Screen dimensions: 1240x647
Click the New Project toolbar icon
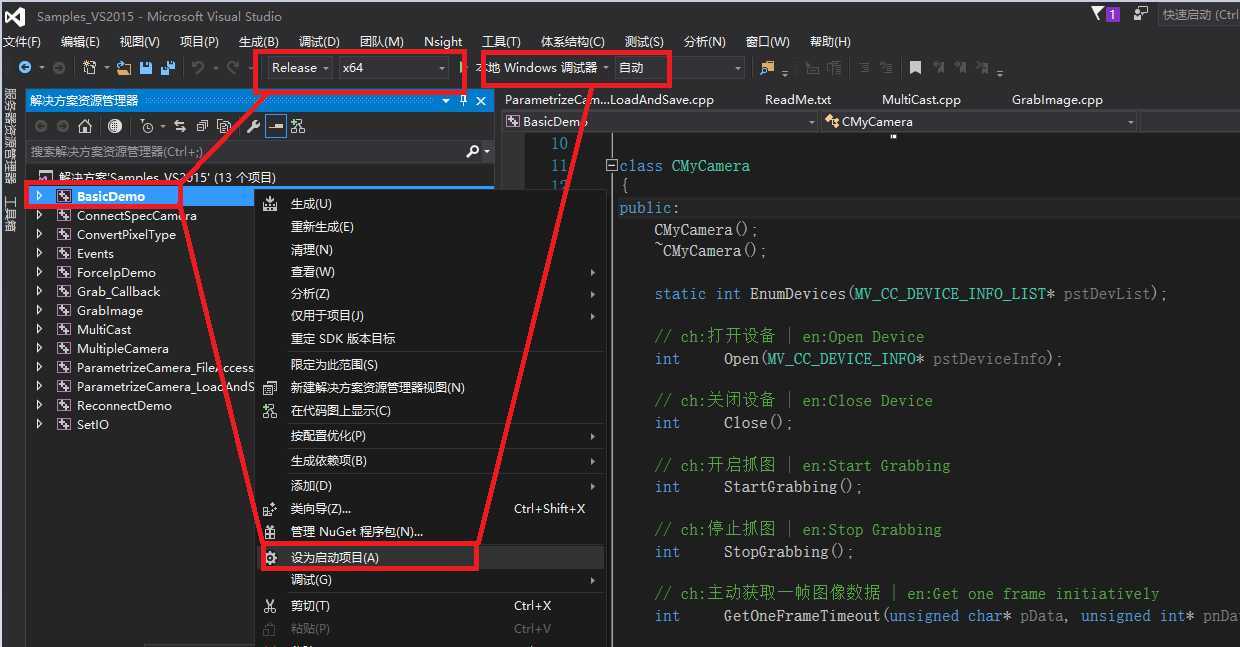click(x=91, y=68)
